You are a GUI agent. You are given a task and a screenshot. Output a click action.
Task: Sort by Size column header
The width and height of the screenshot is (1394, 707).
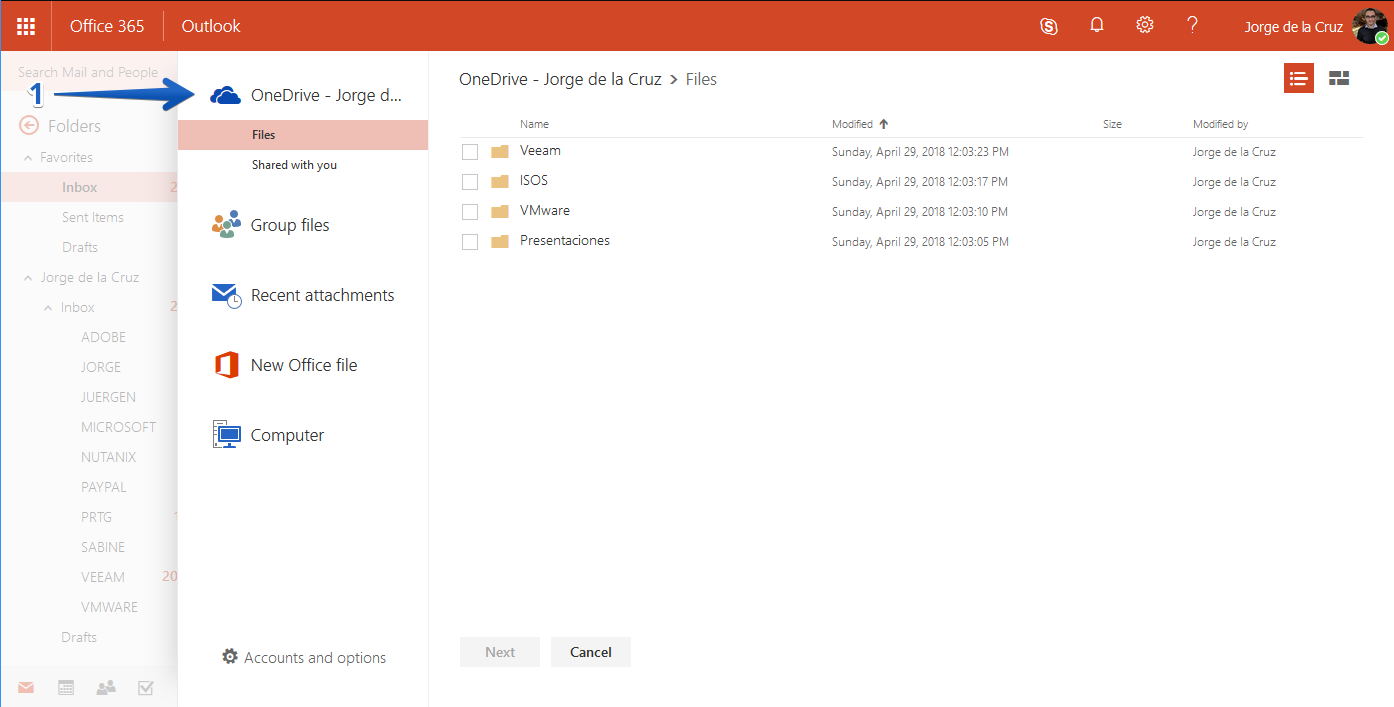[x=1112, y=124]
